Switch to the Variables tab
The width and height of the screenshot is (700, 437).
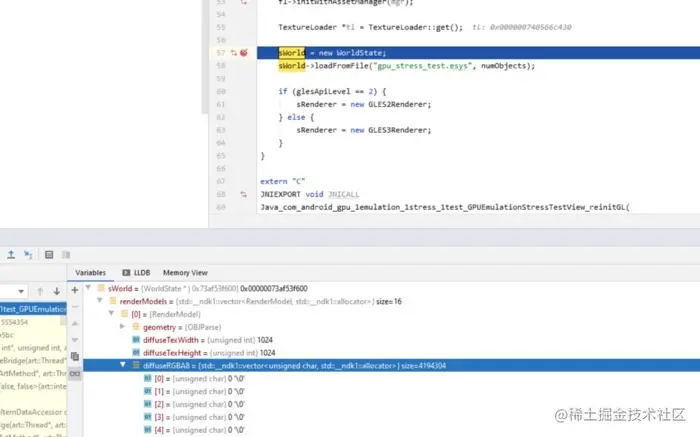click(91, 273)
